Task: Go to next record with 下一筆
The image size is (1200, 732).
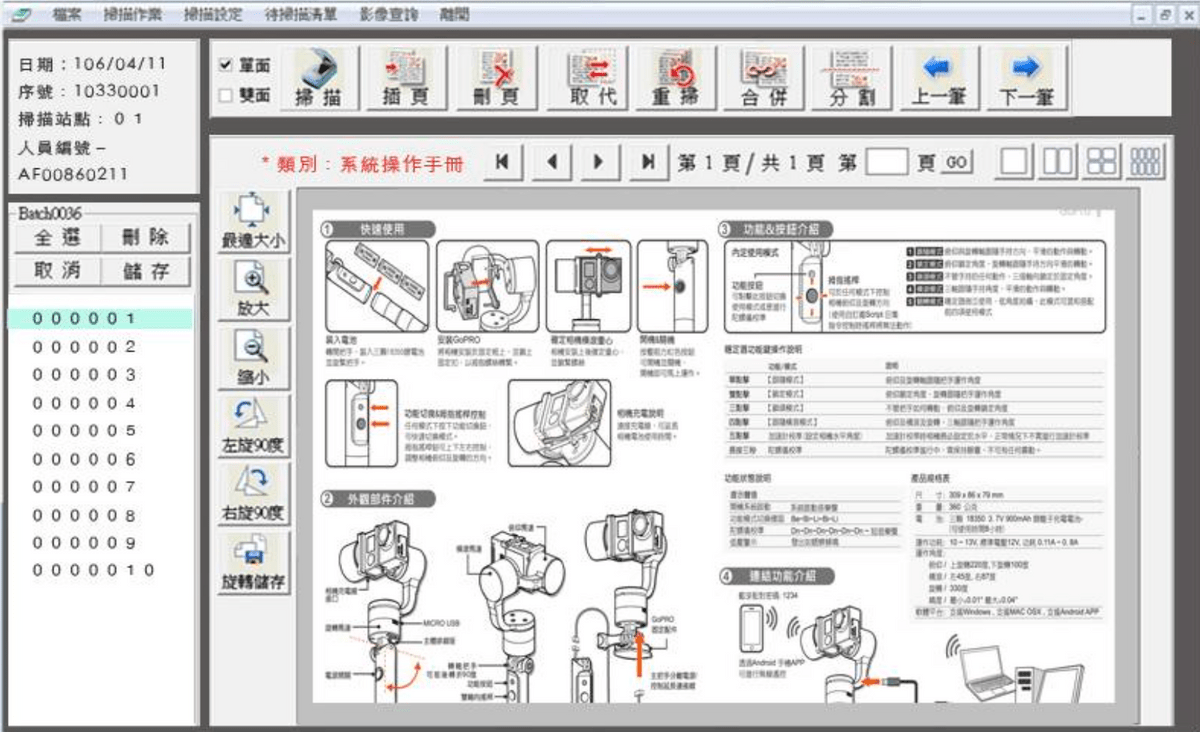Action: click(x=1026, y=78)
